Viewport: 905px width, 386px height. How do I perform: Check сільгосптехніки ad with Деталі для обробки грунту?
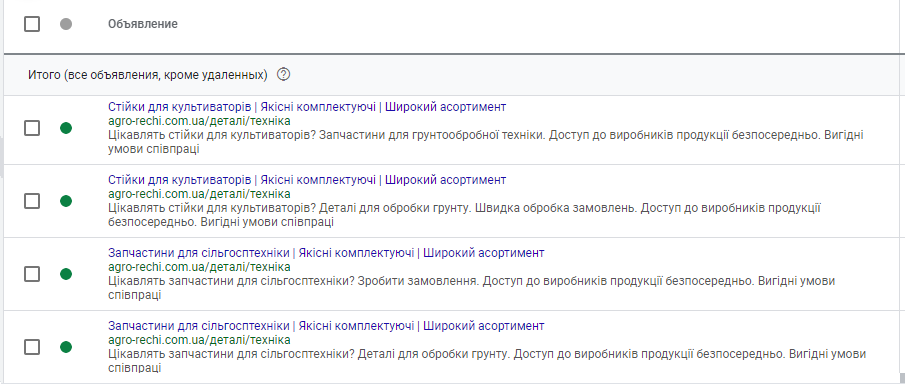[32, 347]
